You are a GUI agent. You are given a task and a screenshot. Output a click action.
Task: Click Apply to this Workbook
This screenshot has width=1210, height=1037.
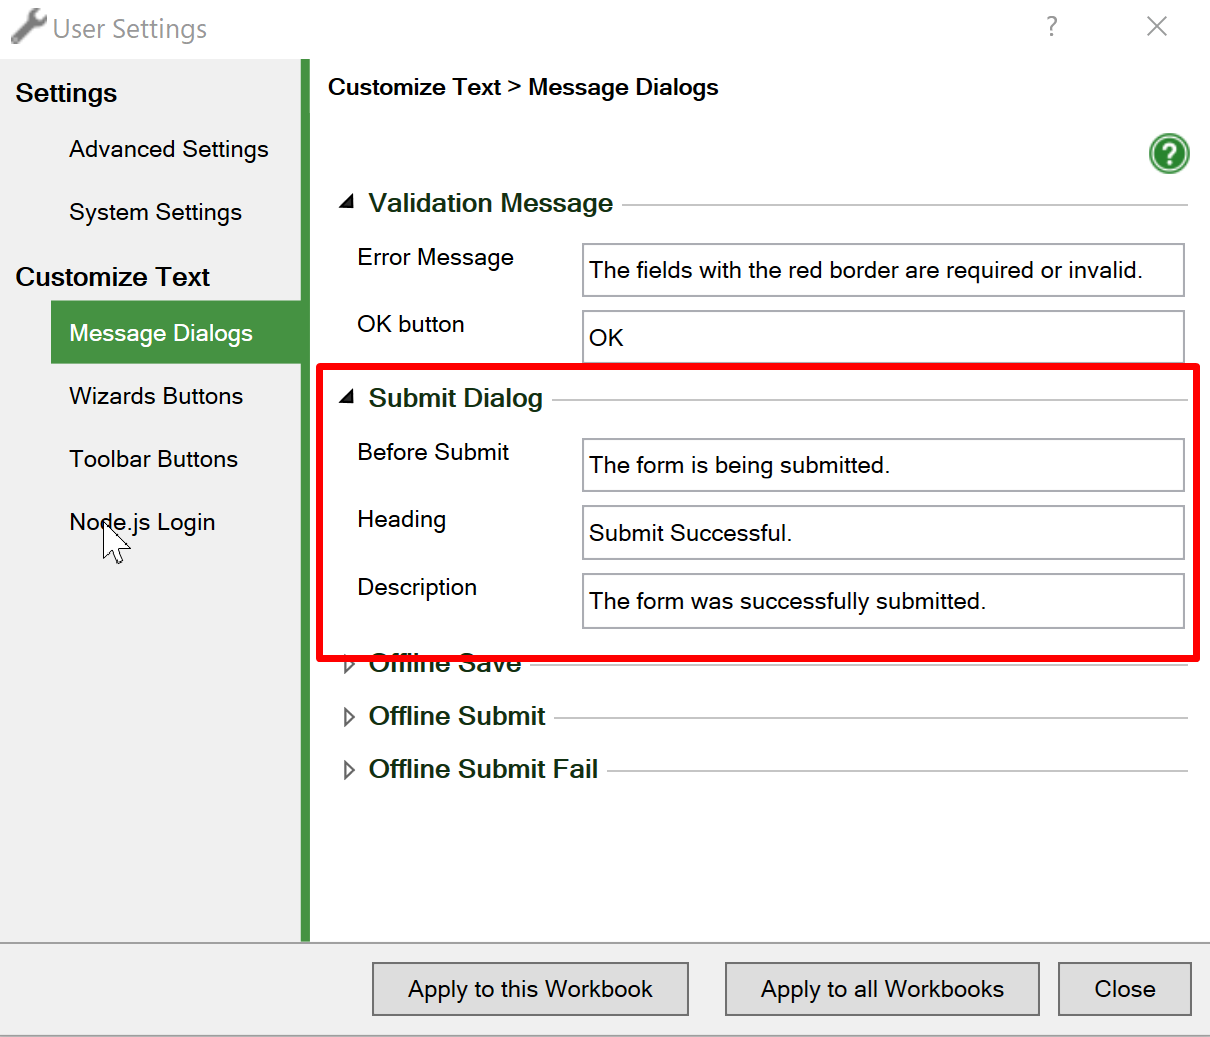coord(529,988)
